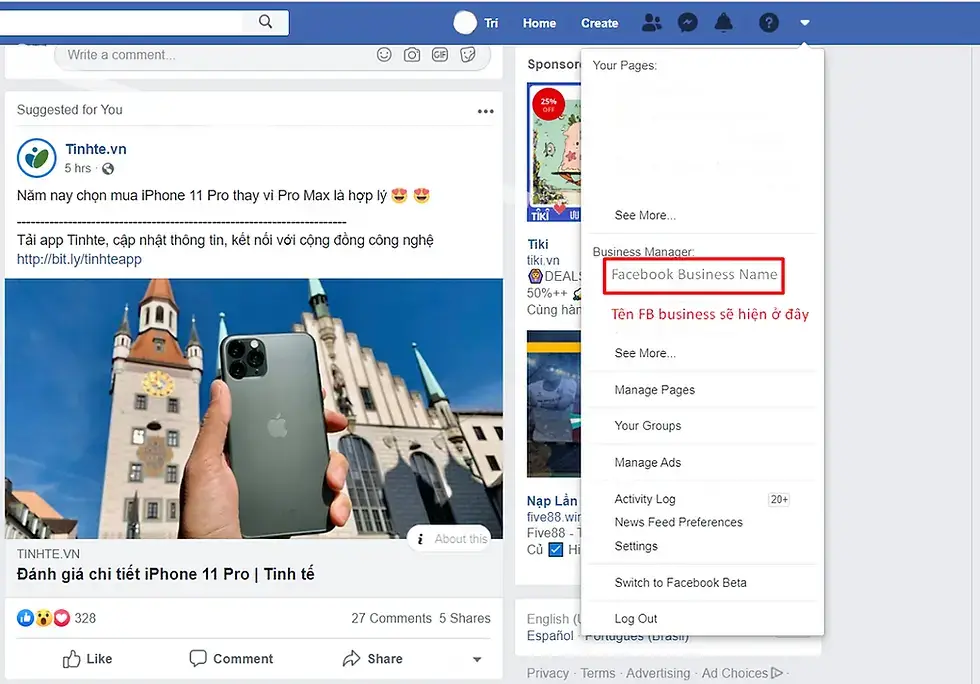This screenshot has height=684, width=980.
Task: Click the 328 reactions count
Action: pyautogui.click(x=85, y=618)
